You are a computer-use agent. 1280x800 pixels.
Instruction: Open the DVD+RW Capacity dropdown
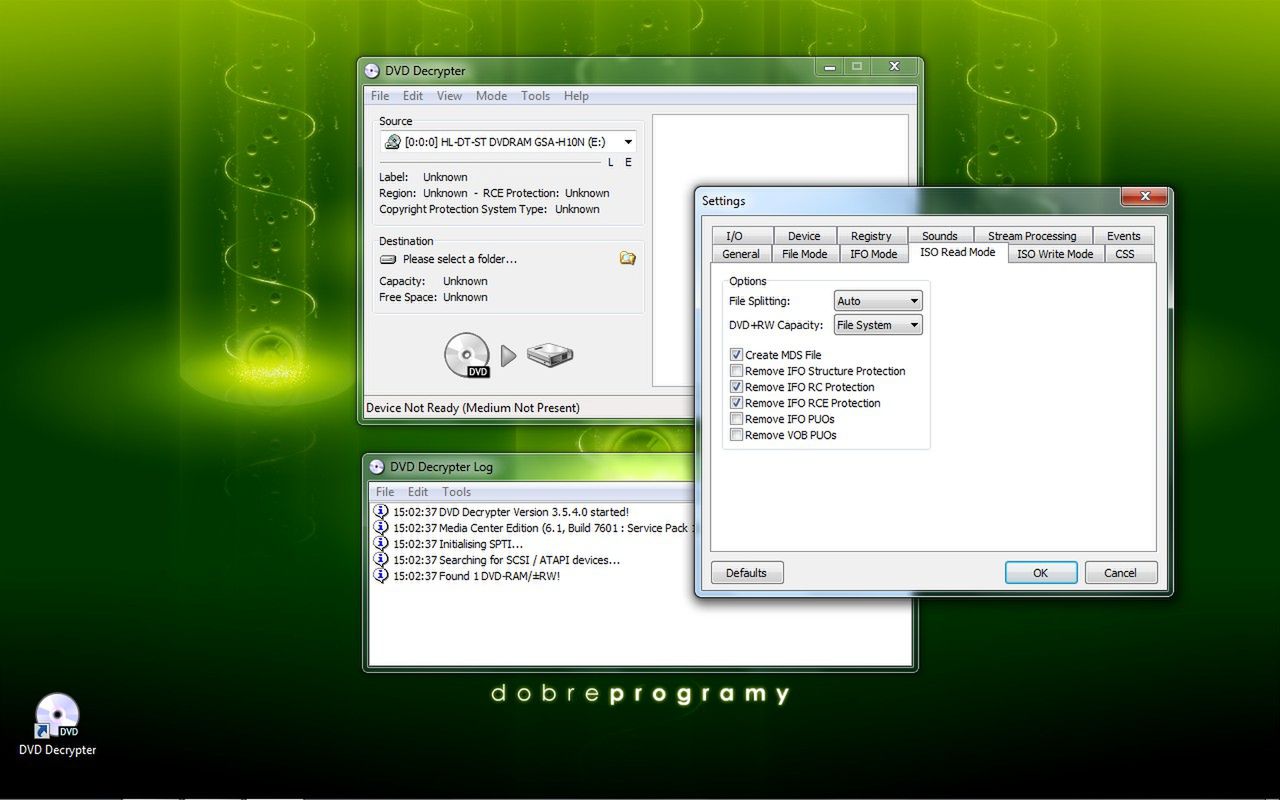[878, 325]
